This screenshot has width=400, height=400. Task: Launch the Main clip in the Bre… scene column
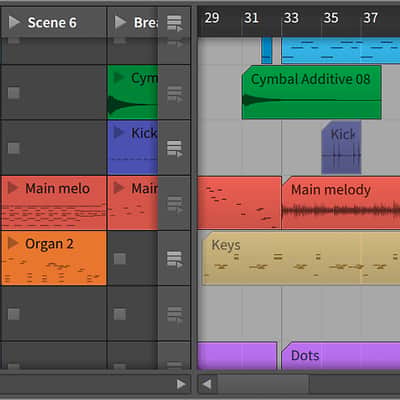pos(118,188)
